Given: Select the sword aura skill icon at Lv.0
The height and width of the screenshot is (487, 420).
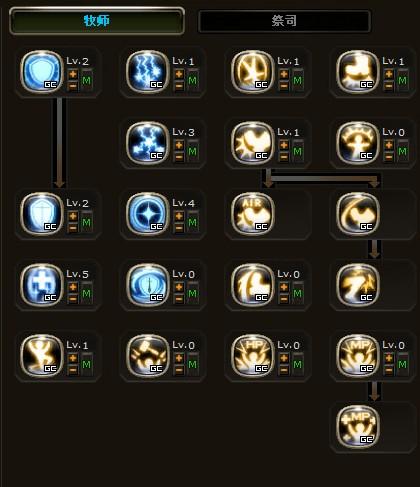Looking at the screenshot, I should click(x=147, y=285).
